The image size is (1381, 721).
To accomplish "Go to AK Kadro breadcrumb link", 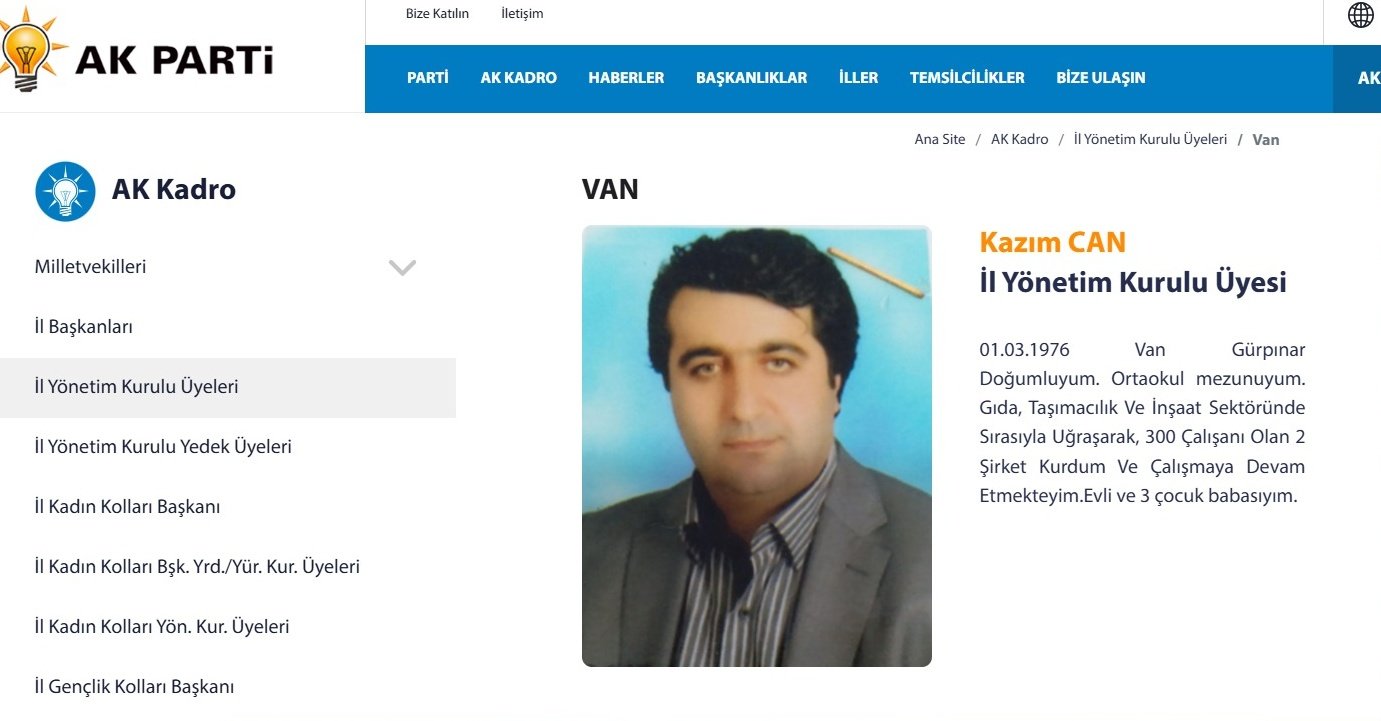I will pos(1019,140).
